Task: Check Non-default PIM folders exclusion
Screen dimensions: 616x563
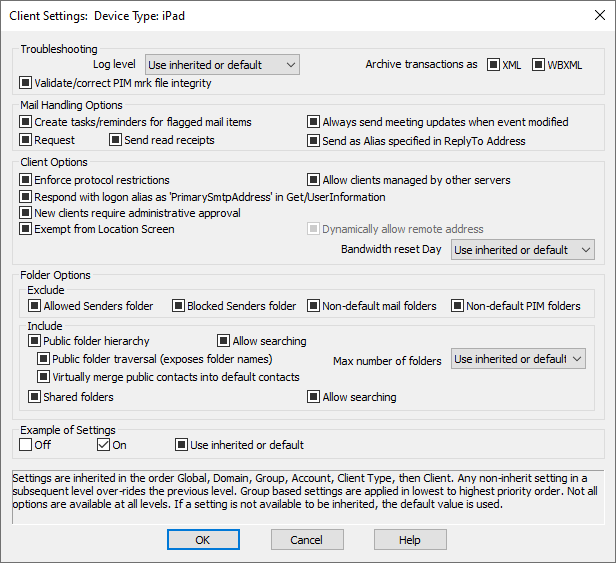Action: [x=457, y=306]
